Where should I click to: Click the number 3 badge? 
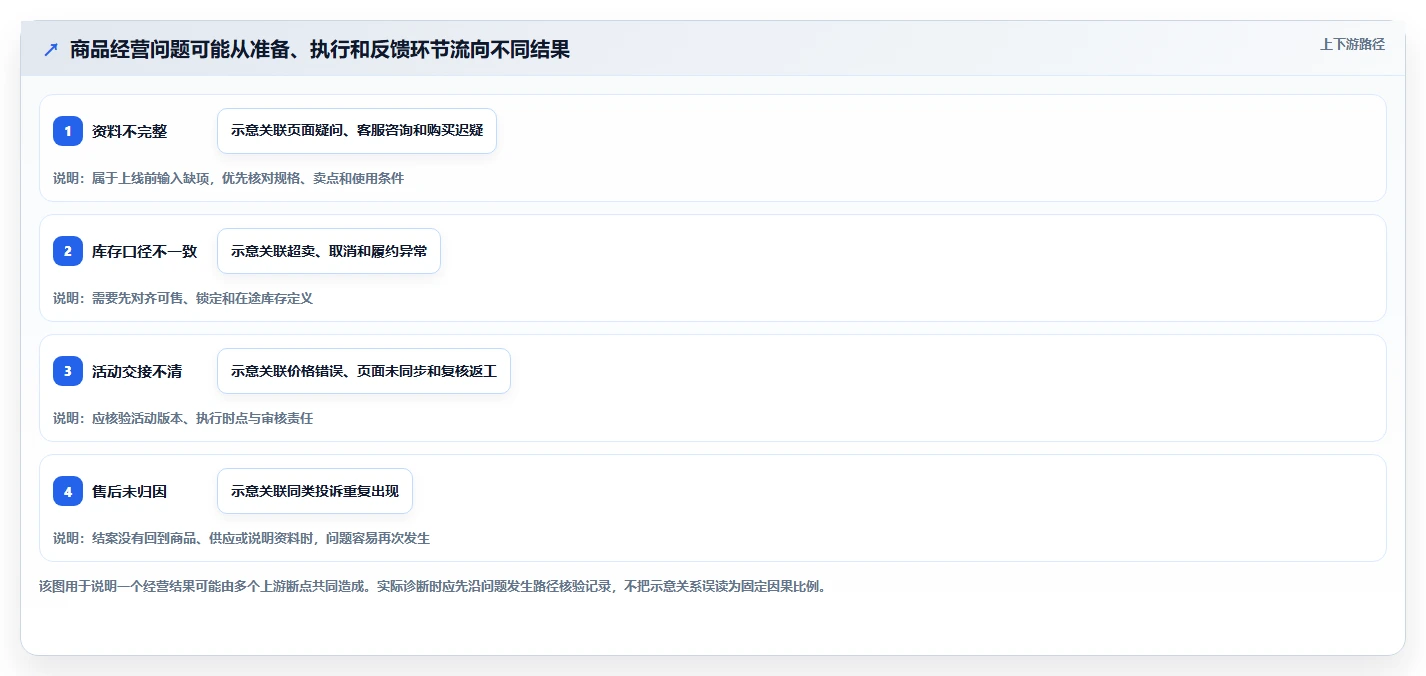coord(68,371)
